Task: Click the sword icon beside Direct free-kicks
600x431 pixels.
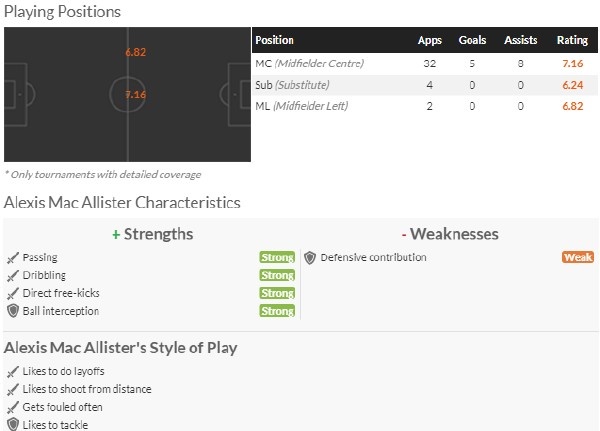Action: 13,294
